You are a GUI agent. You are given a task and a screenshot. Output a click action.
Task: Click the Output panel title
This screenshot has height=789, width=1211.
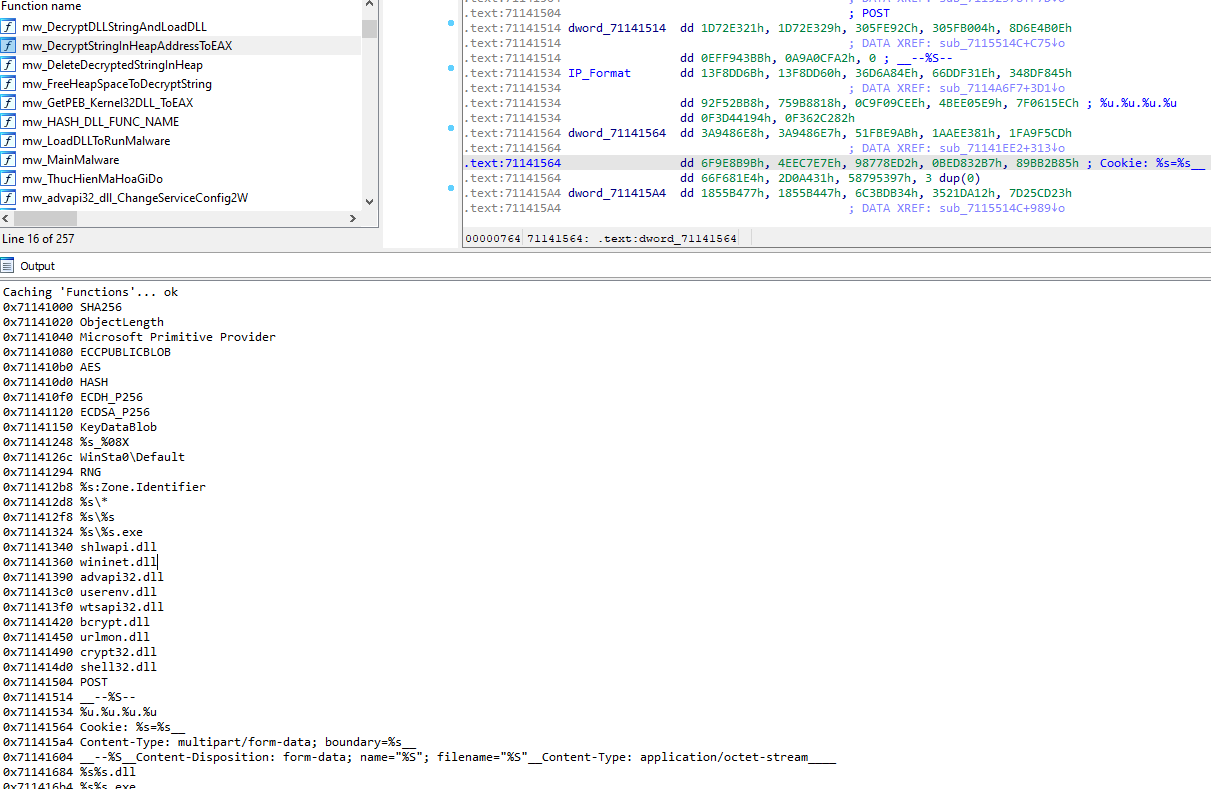tap(37, 266)
